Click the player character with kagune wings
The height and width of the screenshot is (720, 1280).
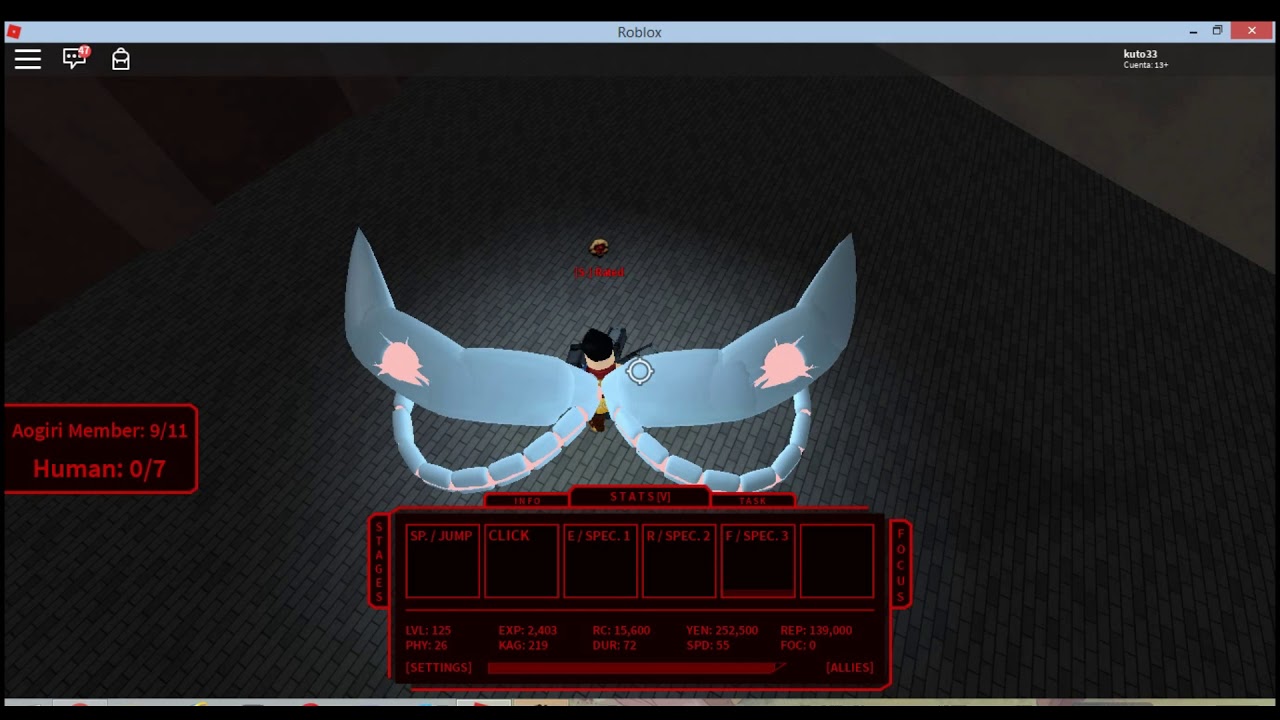click(598, 380)
